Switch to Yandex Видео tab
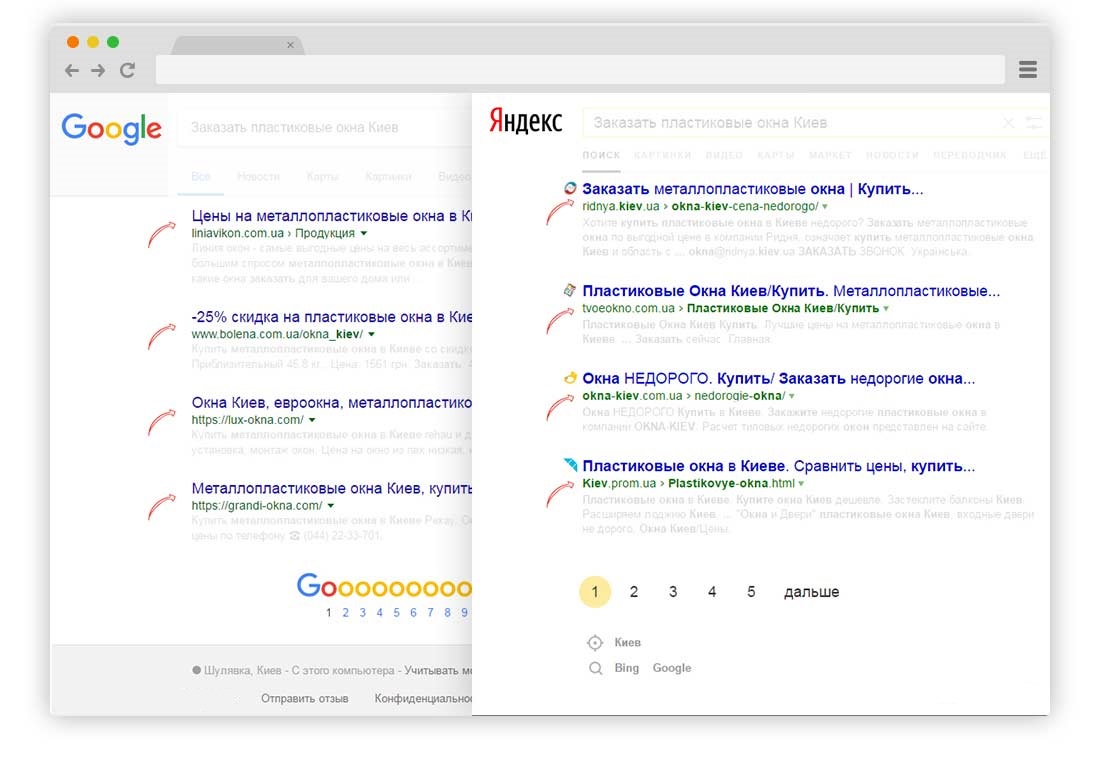 (x=724, y=155)
